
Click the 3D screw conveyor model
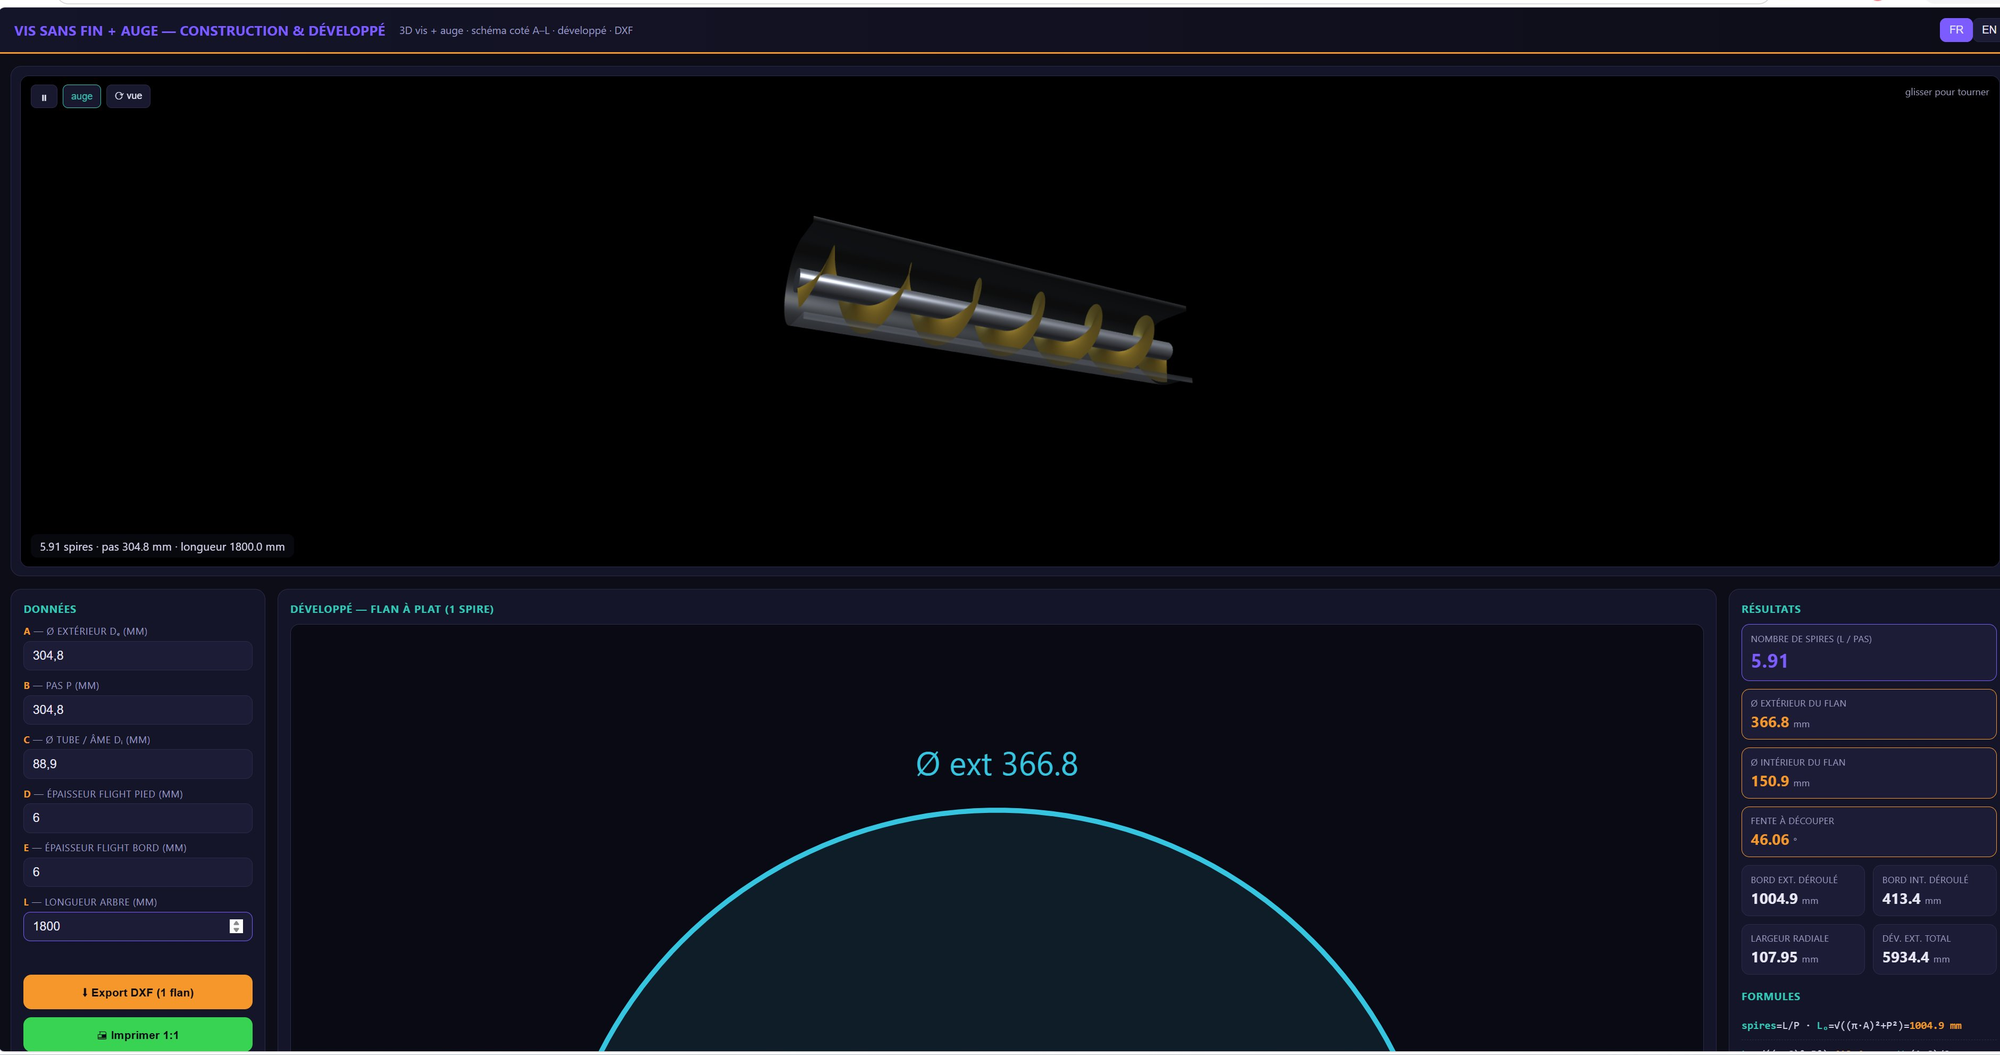pyautogui.click(x=987, y=300)
